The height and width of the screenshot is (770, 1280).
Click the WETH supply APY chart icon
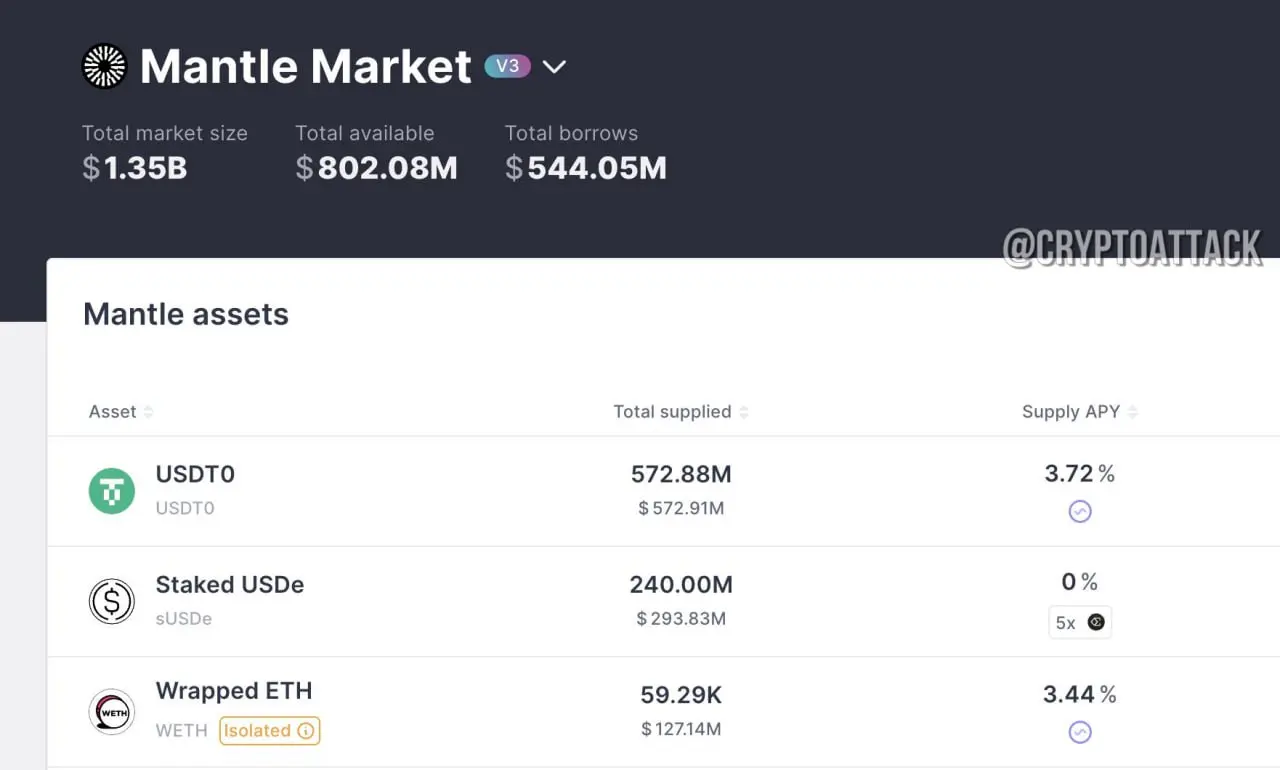[1080, 732]
